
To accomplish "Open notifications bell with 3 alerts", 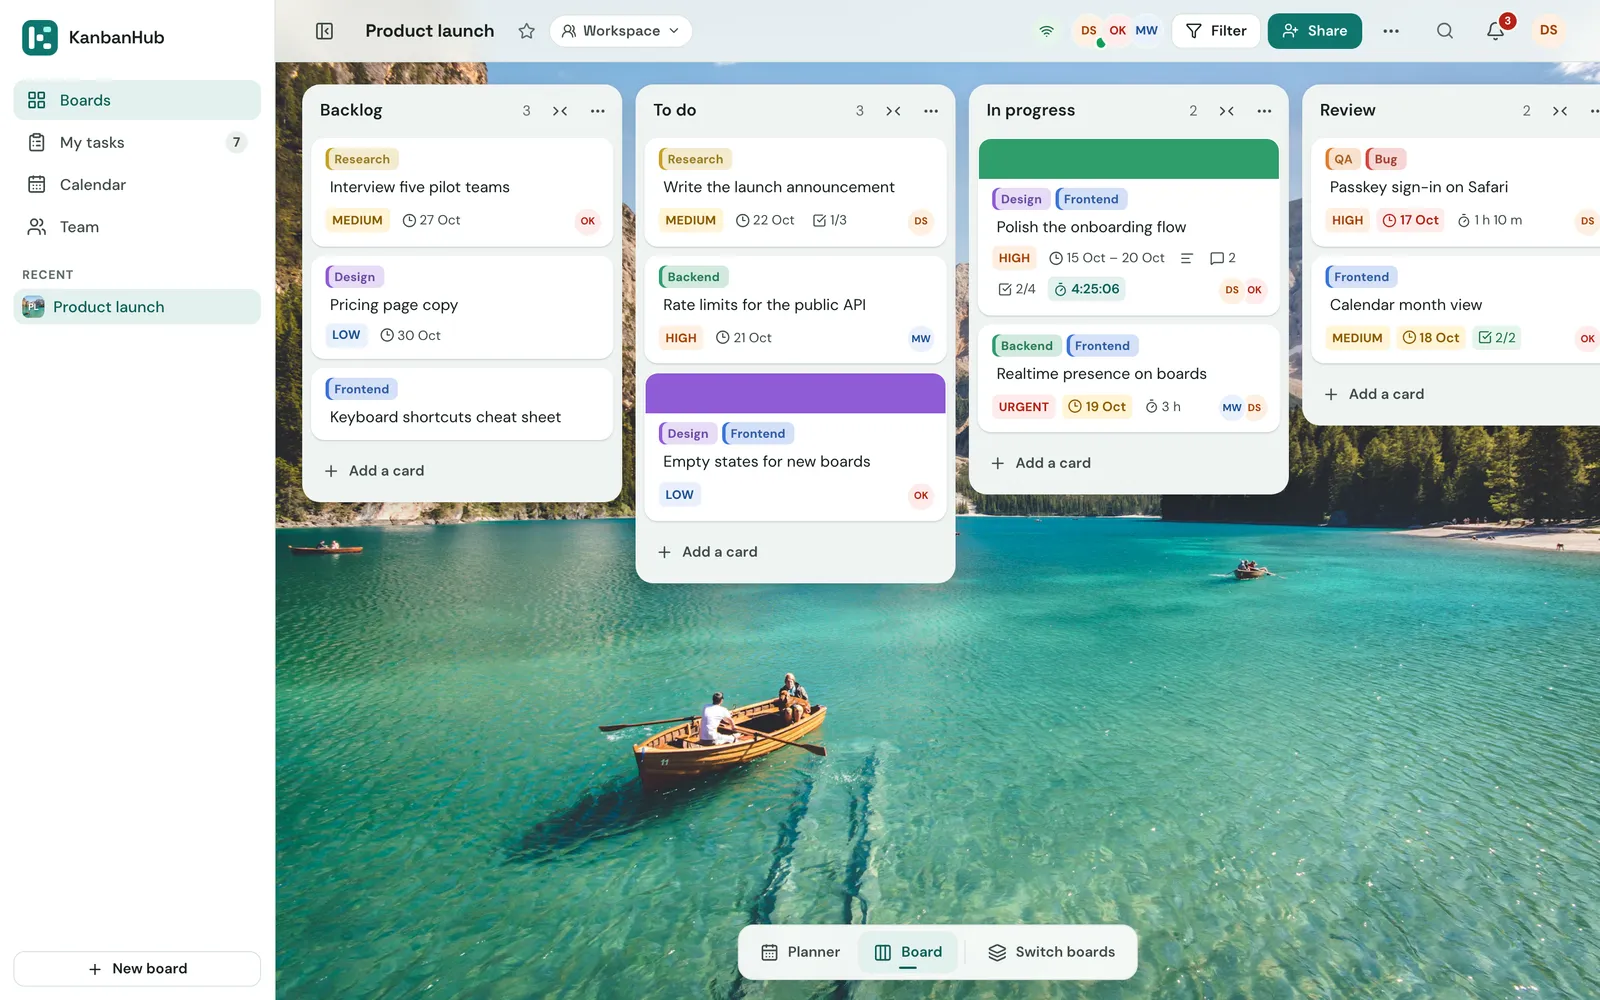I will click(x=1496, y=31).
